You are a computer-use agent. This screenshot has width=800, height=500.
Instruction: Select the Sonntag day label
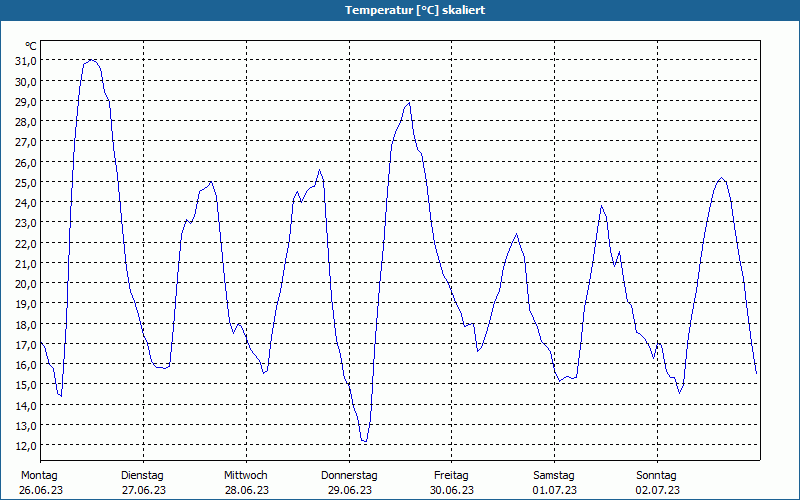(656, 476)
